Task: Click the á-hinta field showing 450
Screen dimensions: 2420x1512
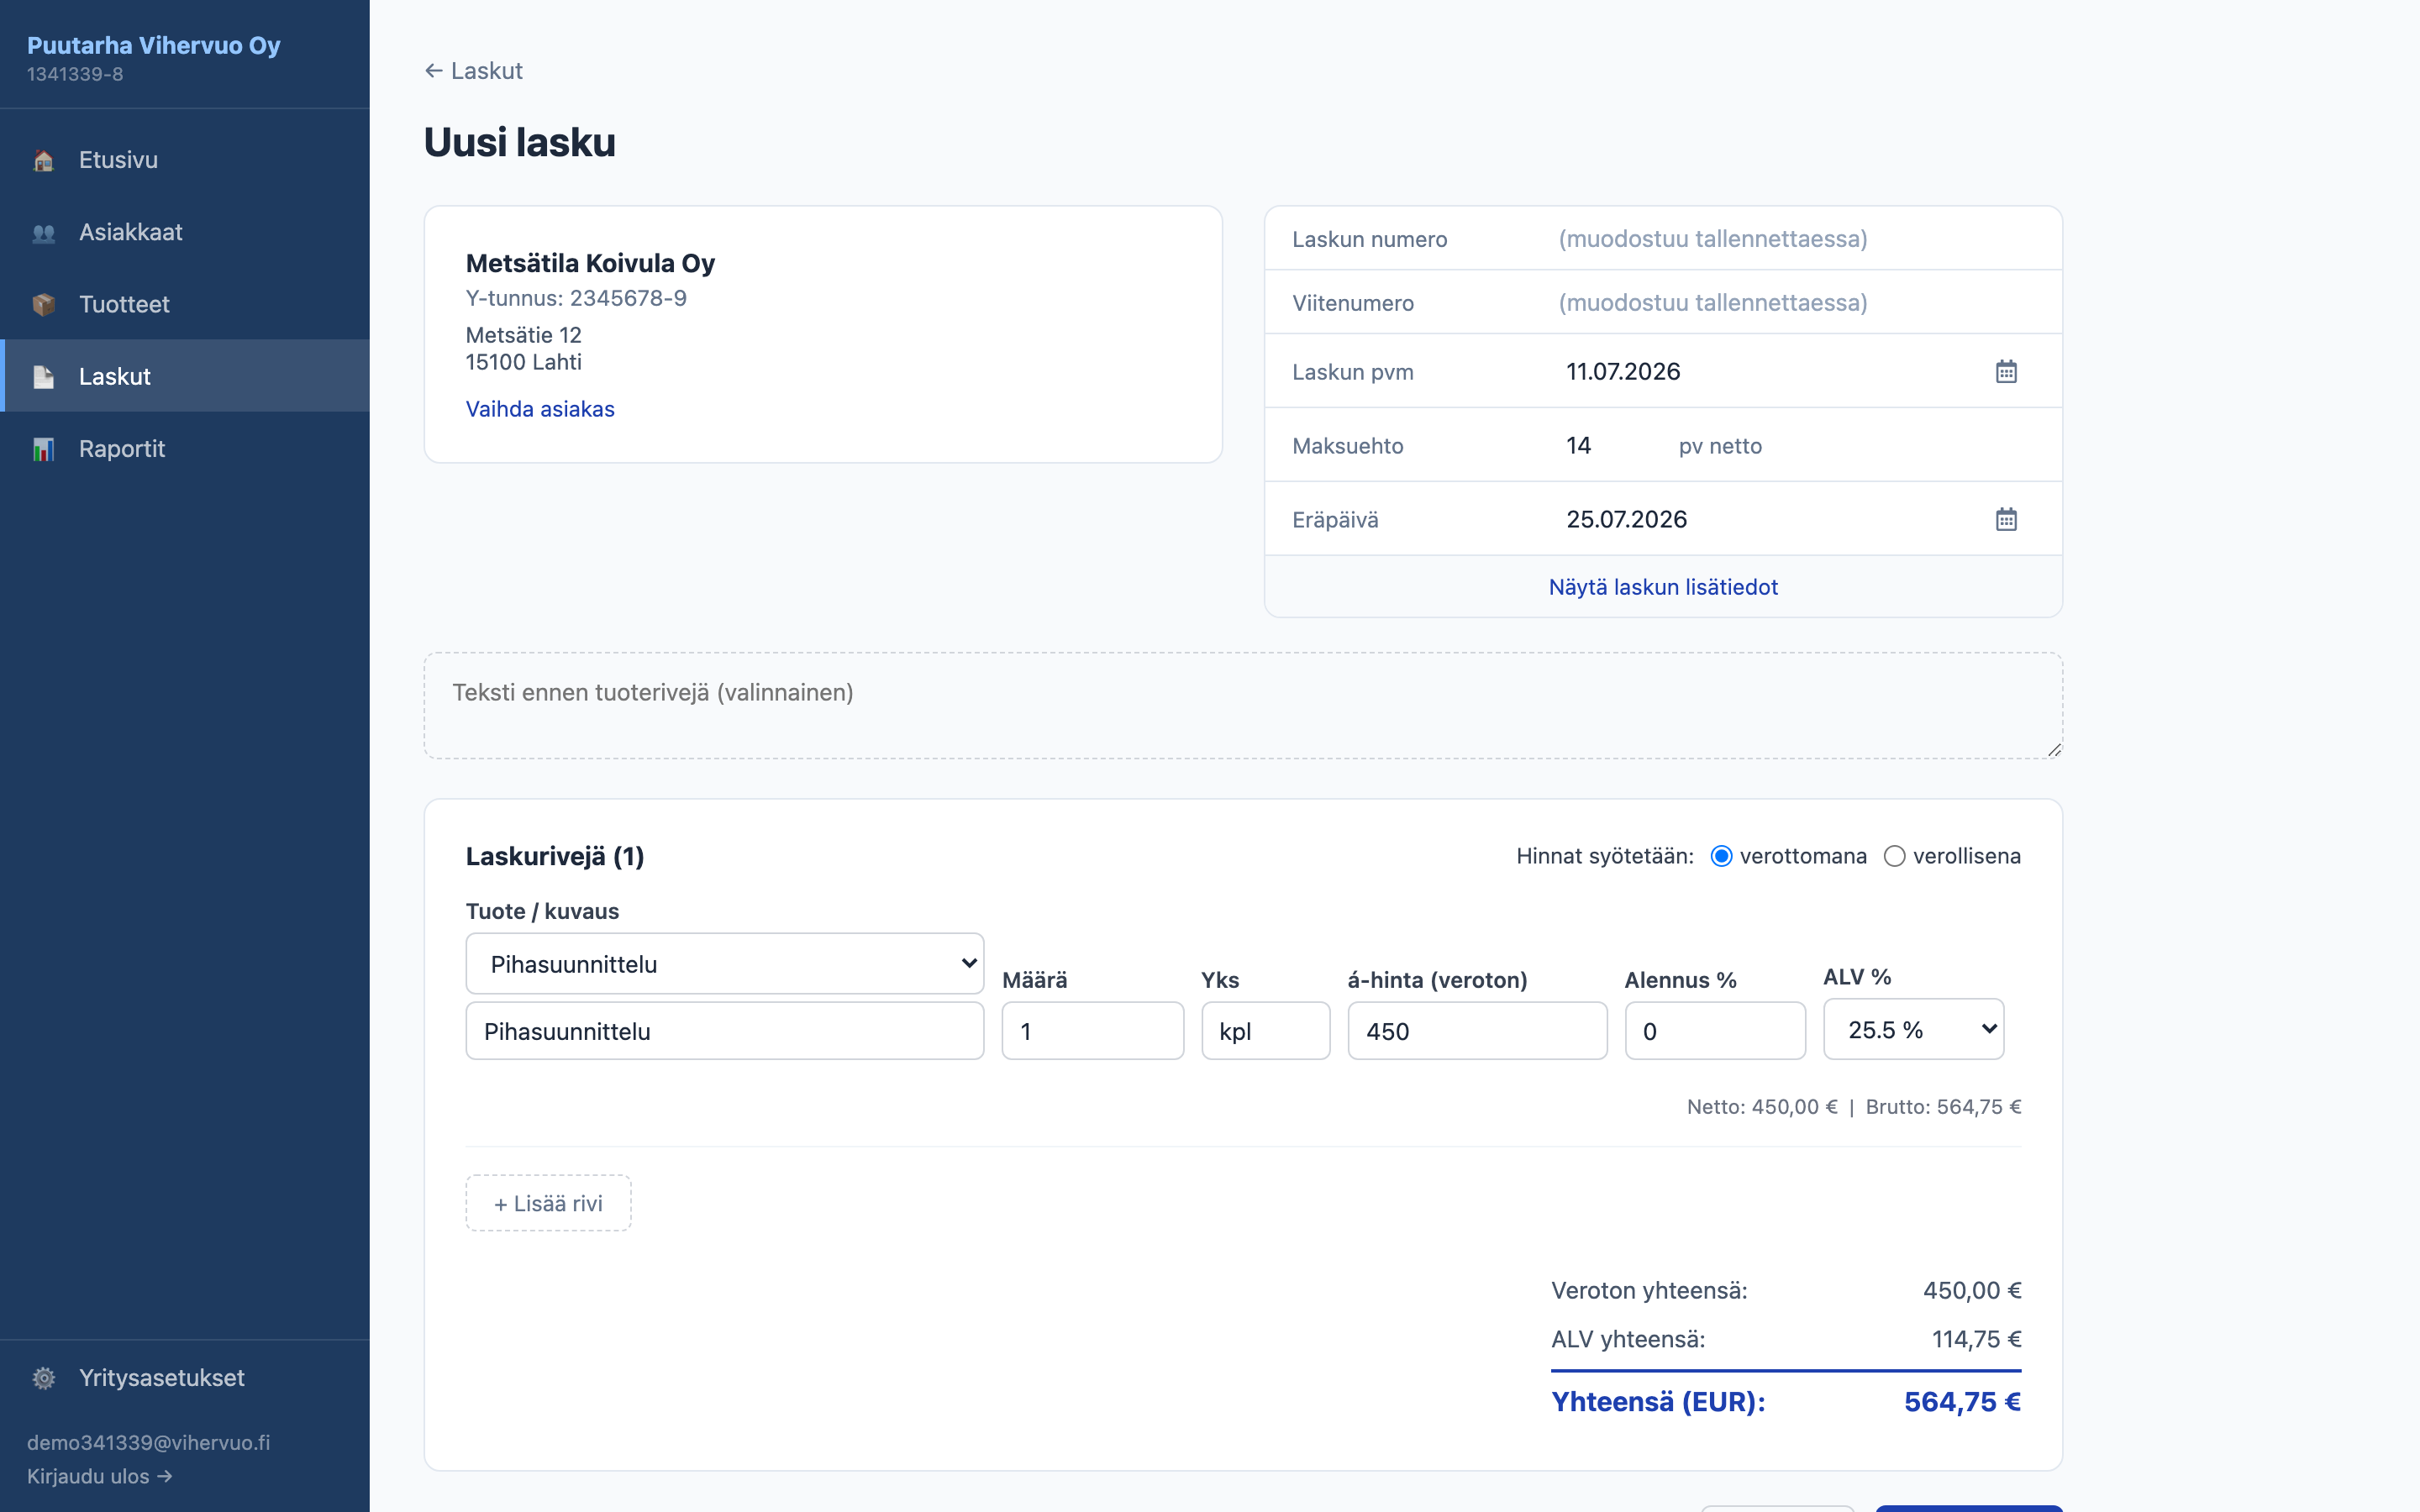Action: pyautogui.click(x=1477, y=1031)
